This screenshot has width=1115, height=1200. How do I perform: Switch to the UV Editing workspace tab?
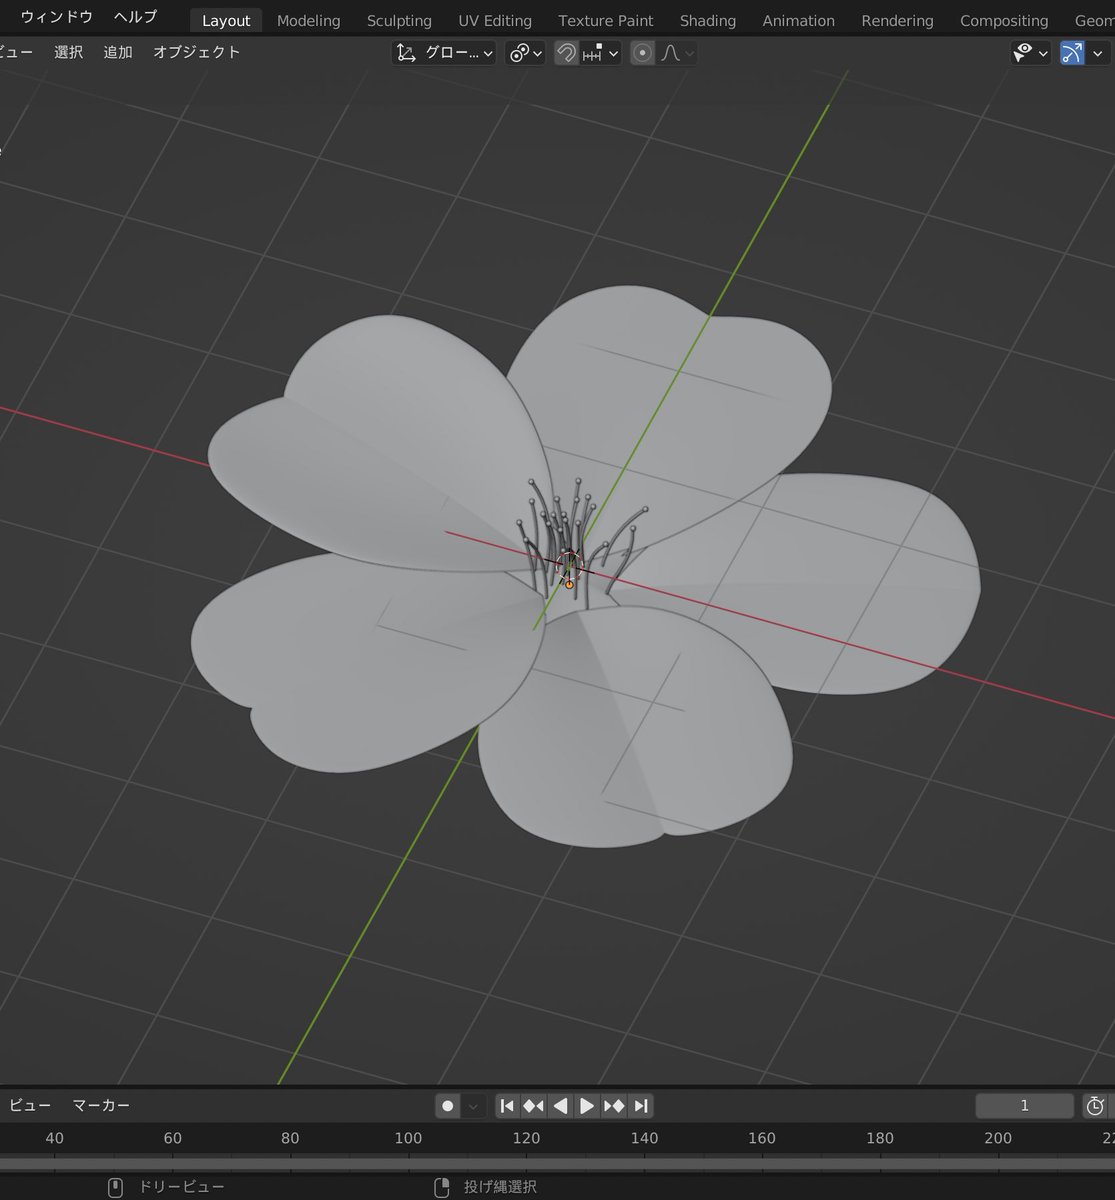point(495,20)
